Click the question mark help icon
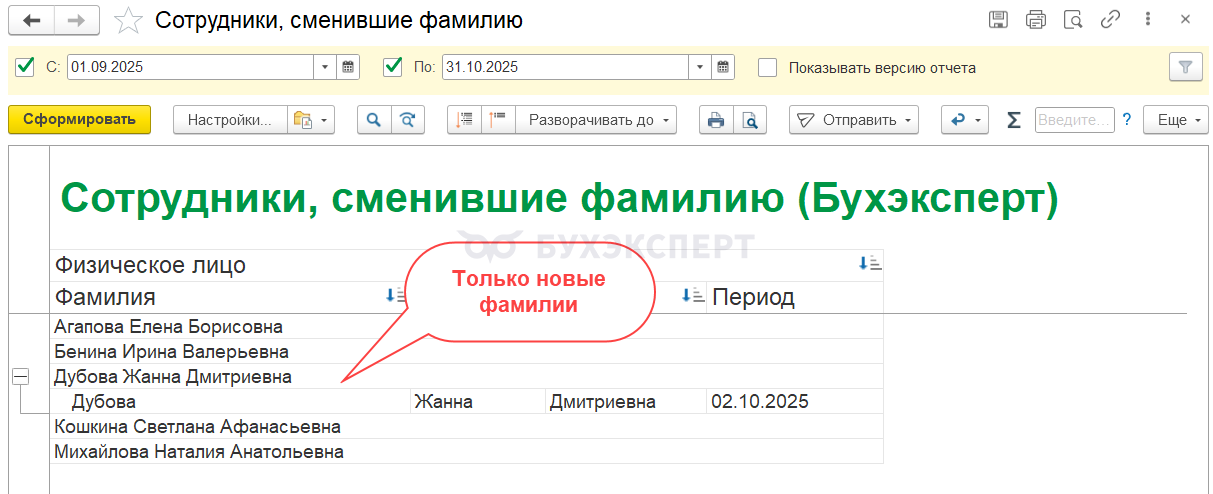The height and width of the screenshot is (494, 1213). (1127, 120)
